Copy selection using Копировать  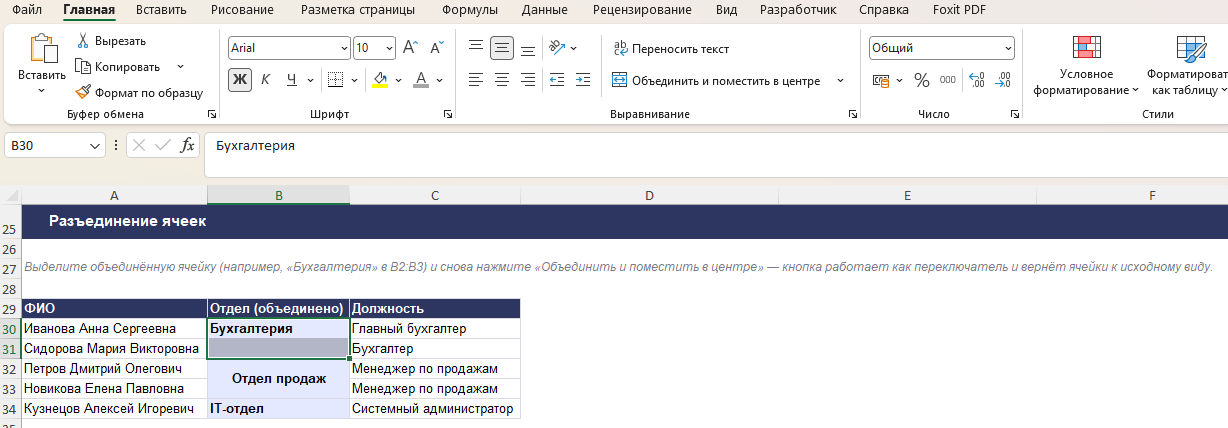click(117, 66)
